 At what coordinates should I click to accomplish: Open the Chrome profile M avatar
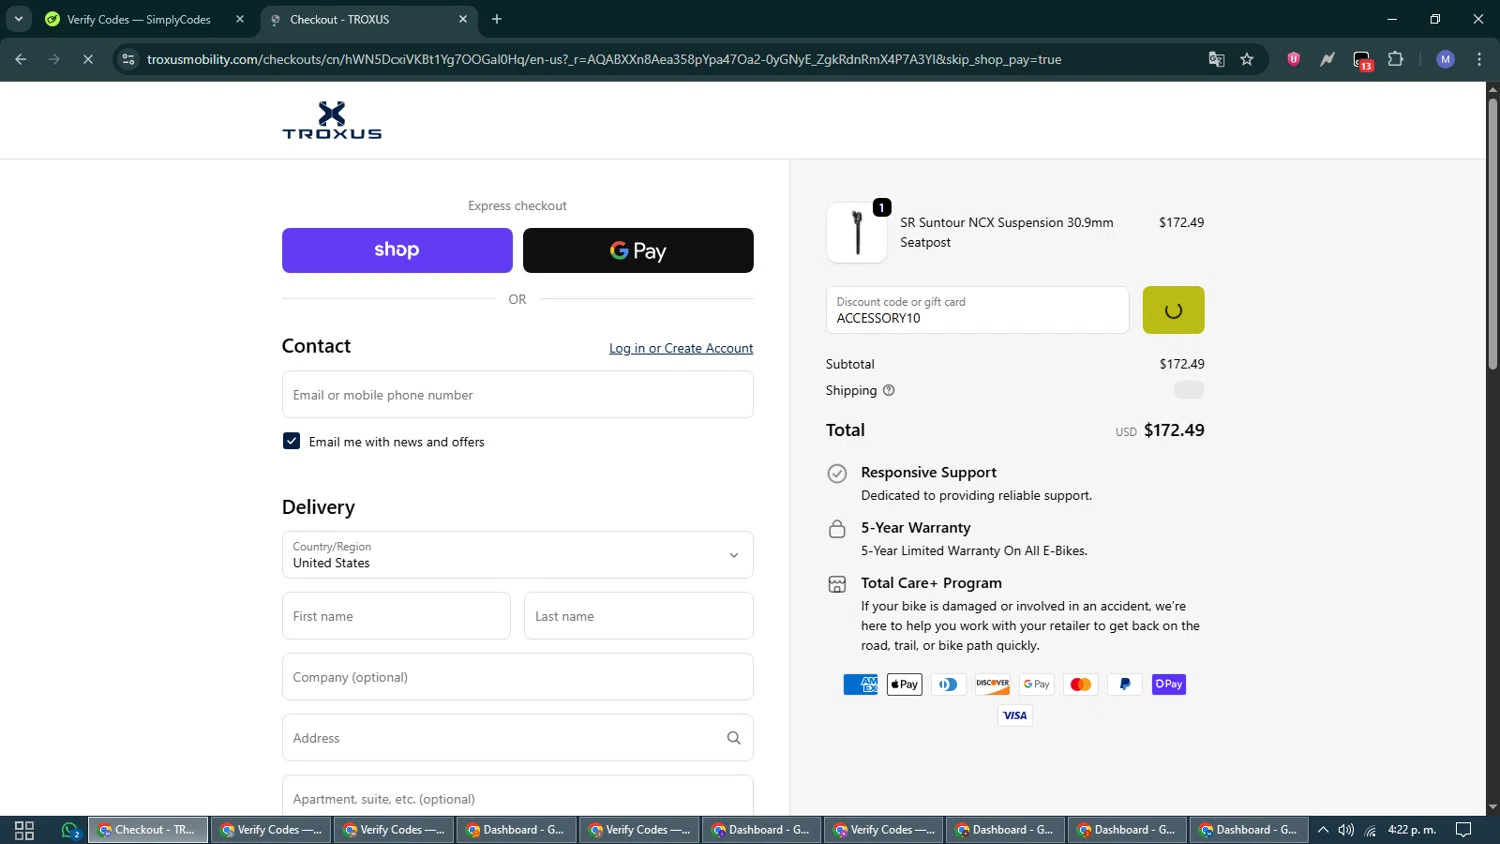(1445, 59)
